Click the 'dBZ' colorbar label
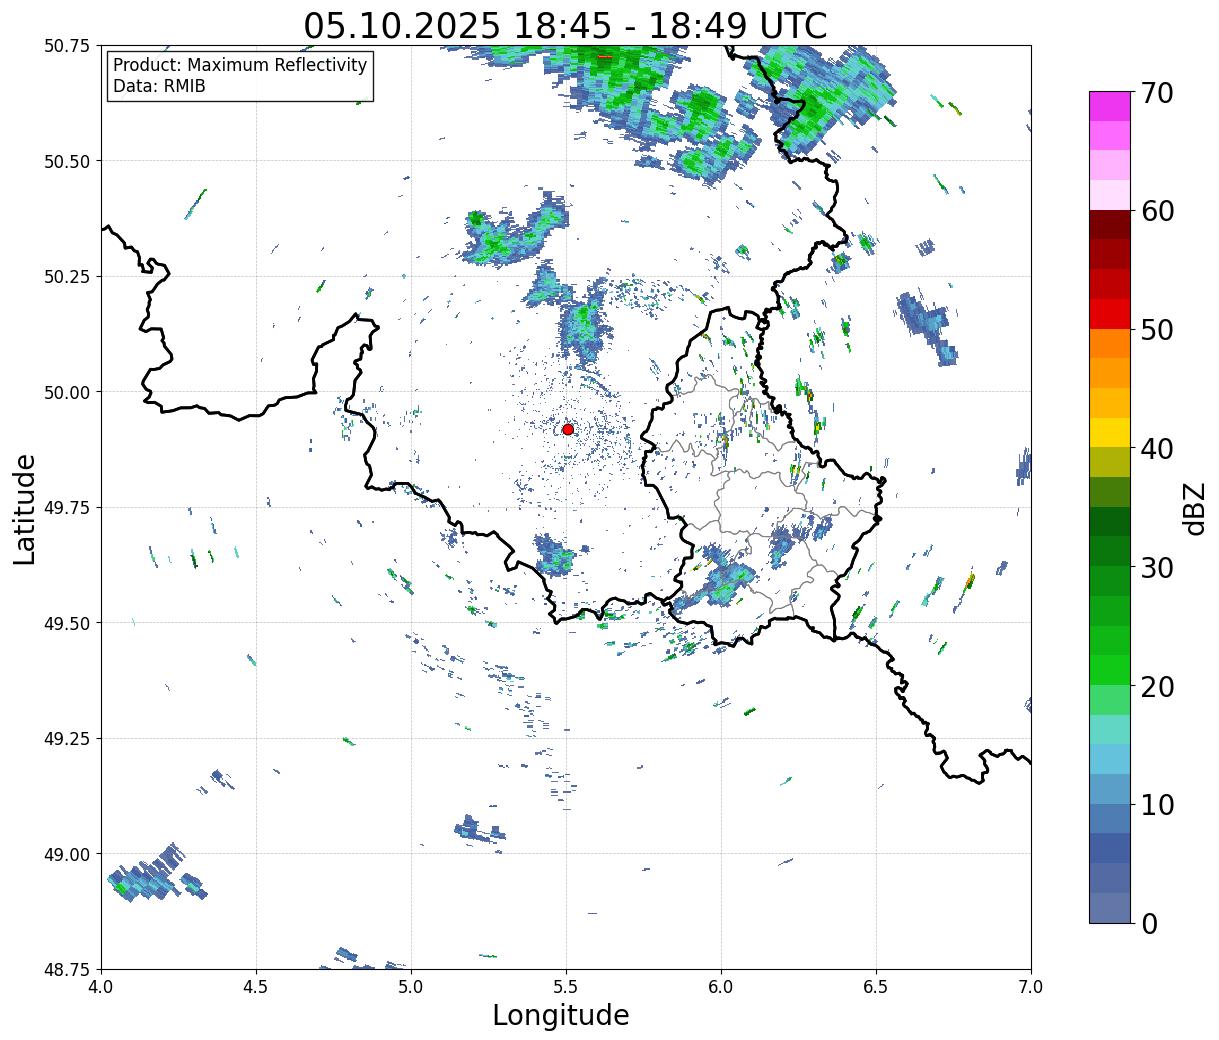1219x1040 pixels. [1194, 508]
